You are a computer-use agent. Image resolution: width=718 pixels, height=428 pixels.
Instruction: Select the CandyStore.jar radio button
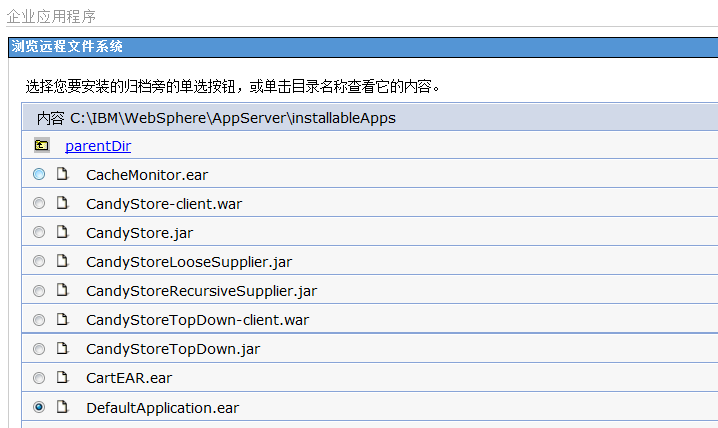click(39, 232)
